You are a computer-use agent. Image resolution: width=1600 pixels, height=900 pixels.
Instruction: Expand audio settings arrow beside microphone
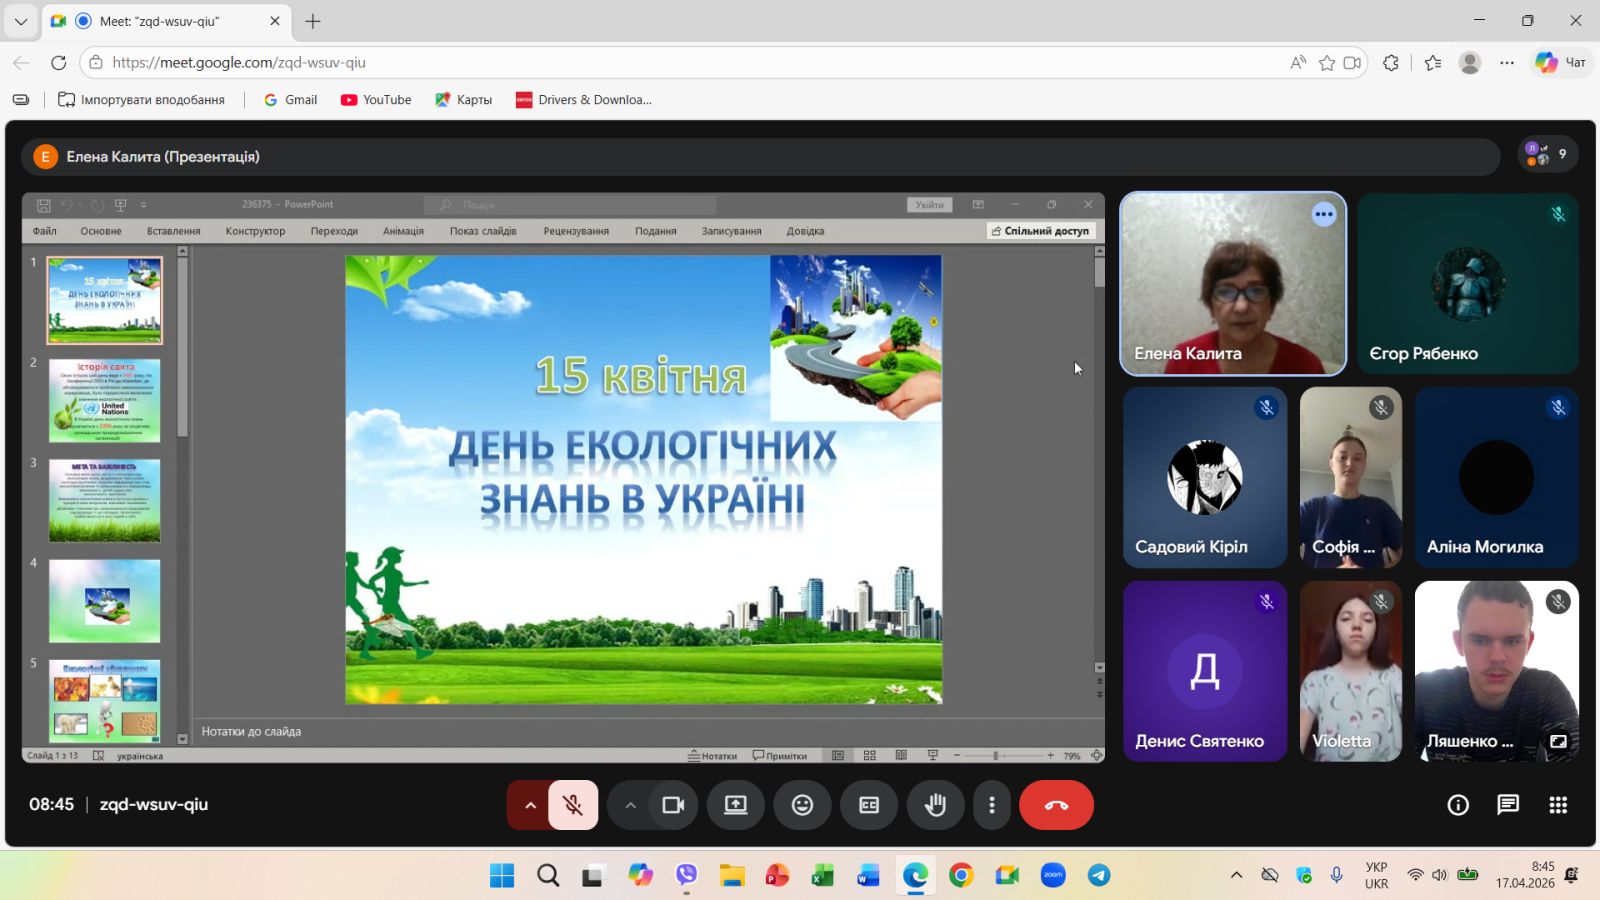pos(530,805)
